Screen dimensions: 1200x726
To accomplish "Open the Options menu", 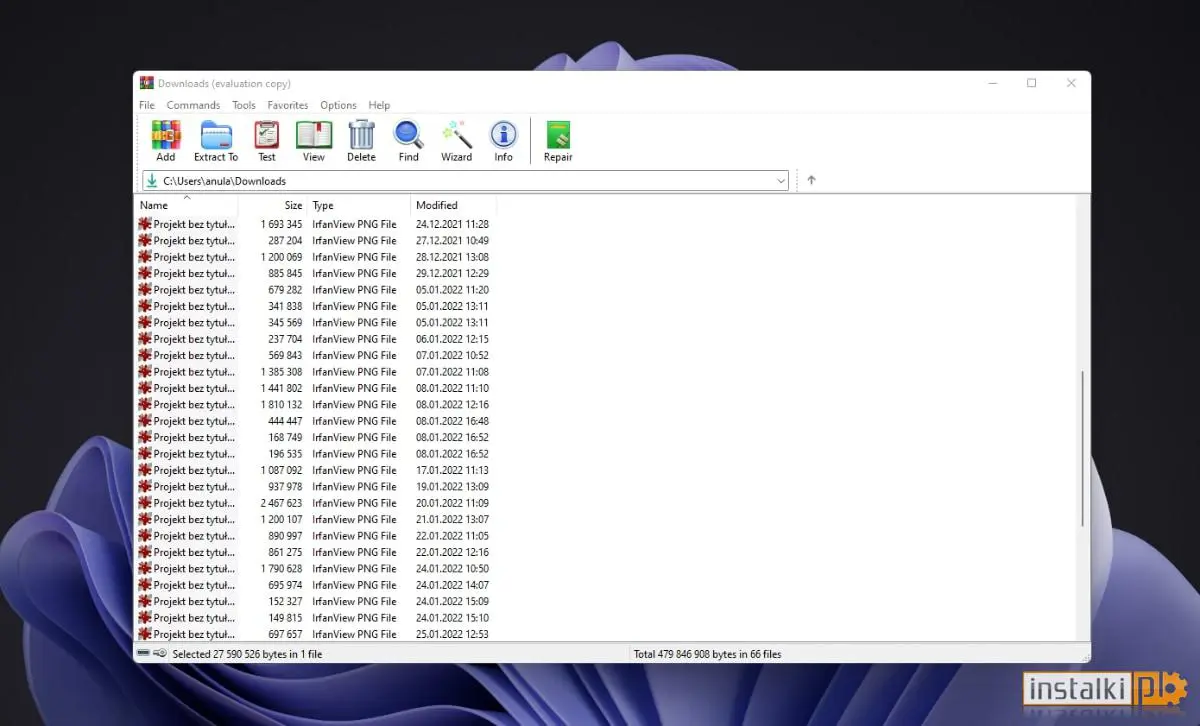I will click(338, 105).
